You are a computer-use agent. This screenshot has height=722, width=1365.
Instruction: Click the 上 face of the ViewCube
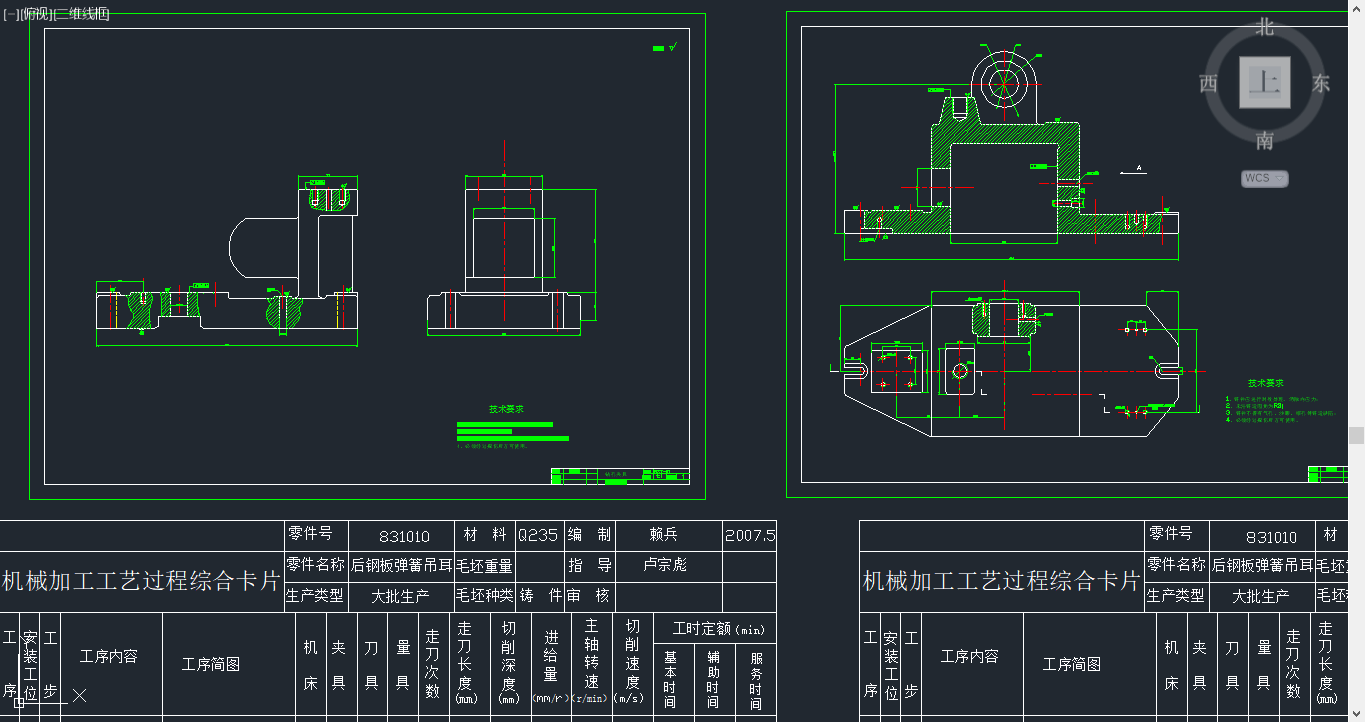pos(1263,83)
